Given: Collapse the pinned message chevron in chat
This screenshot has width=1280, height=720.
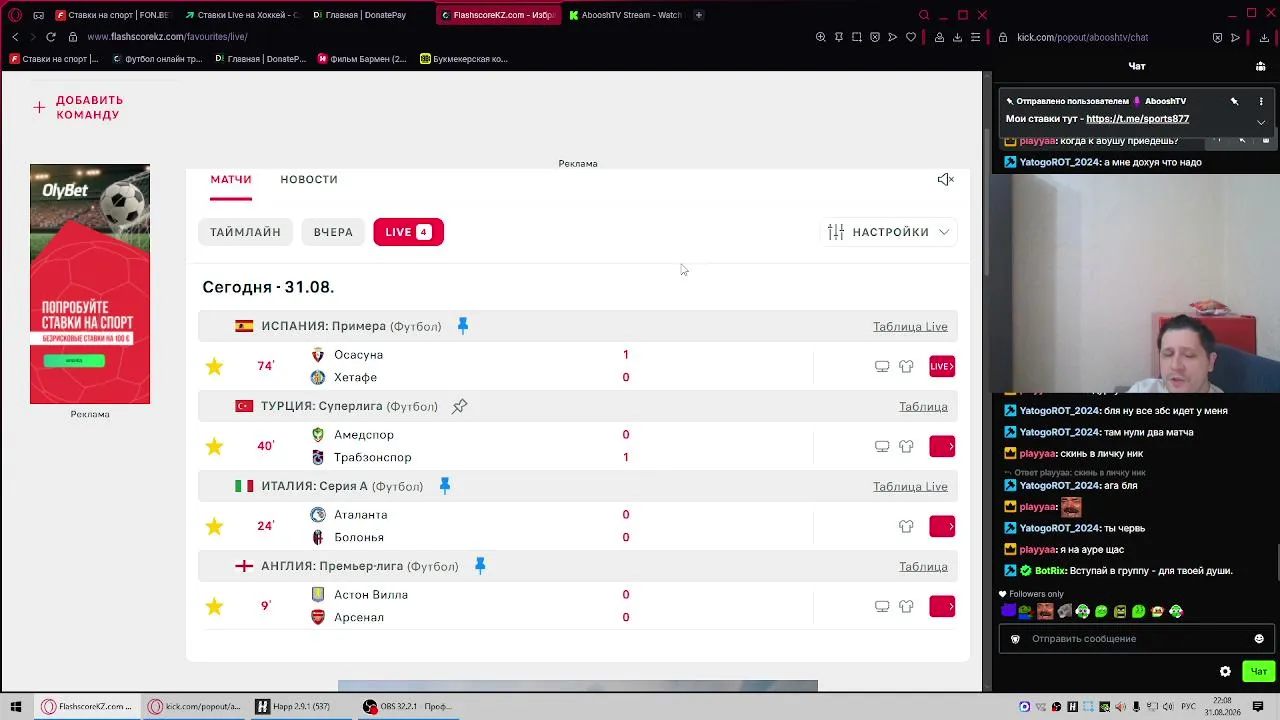Looking at the screenshot, I should point(1261,122).
